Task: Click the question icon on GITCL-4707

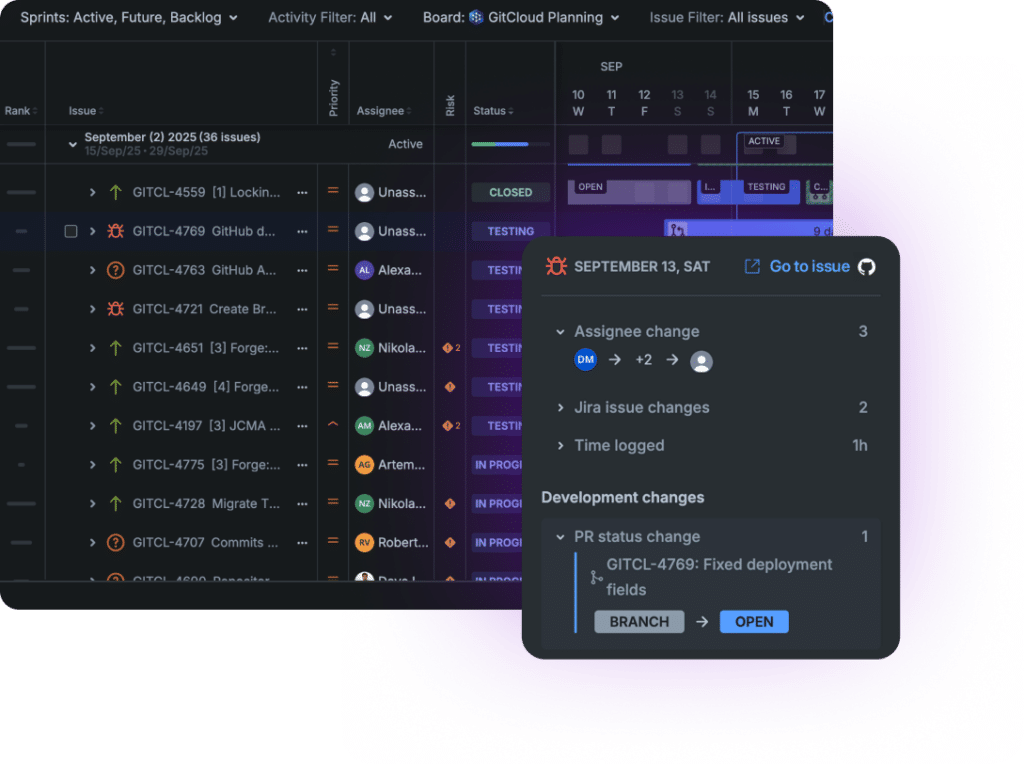Action: tap(116, 543)
